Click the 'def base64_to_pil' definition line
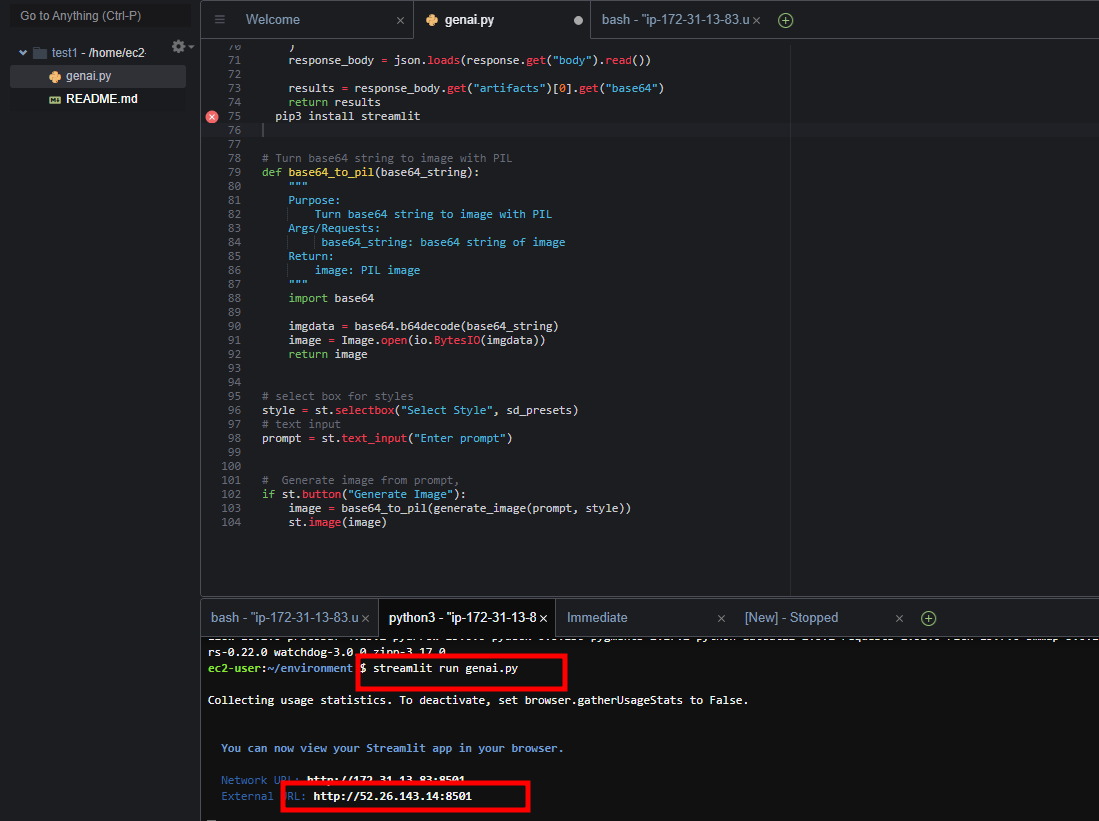Image resolution: width=1099 pixels, height=821 pixels. (371, 172)
